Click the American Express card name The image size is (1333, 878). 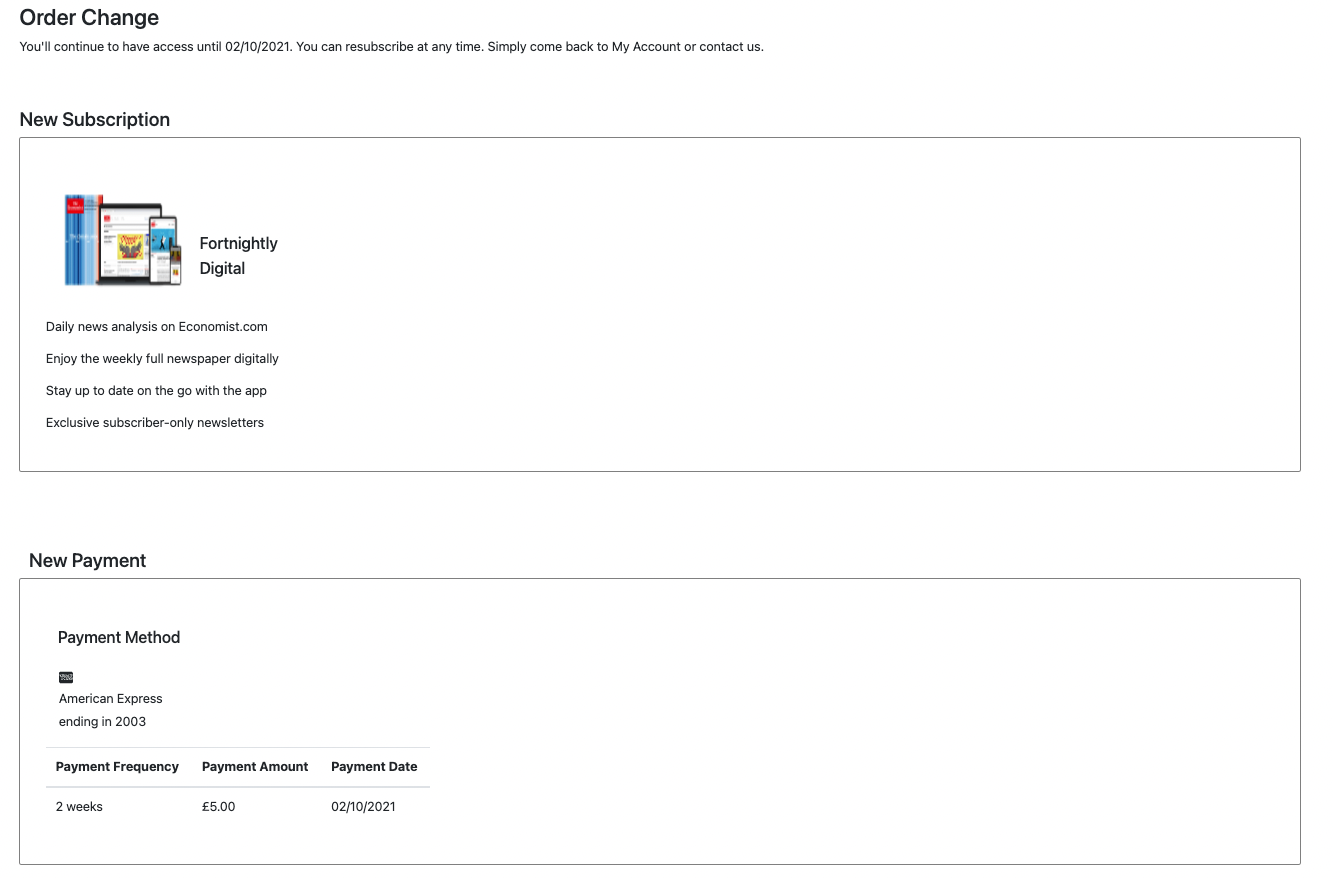(110, 699)
